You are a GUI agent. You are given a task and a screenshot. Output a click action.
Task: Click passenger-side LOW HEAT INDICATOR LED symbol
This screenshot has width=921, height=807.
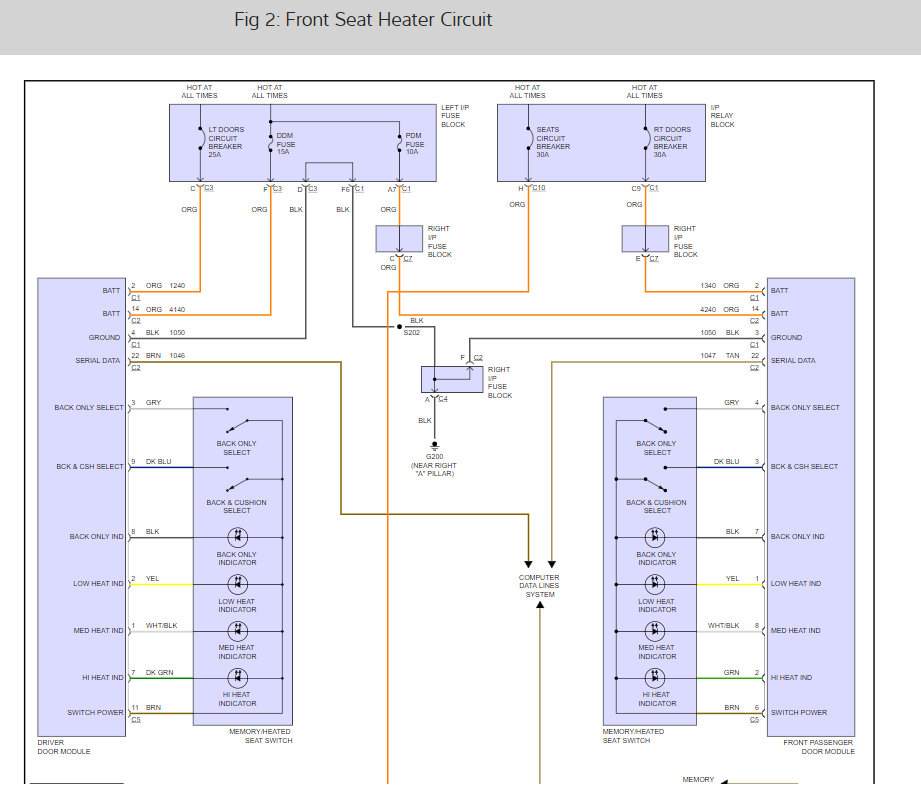tap(655, 584)
